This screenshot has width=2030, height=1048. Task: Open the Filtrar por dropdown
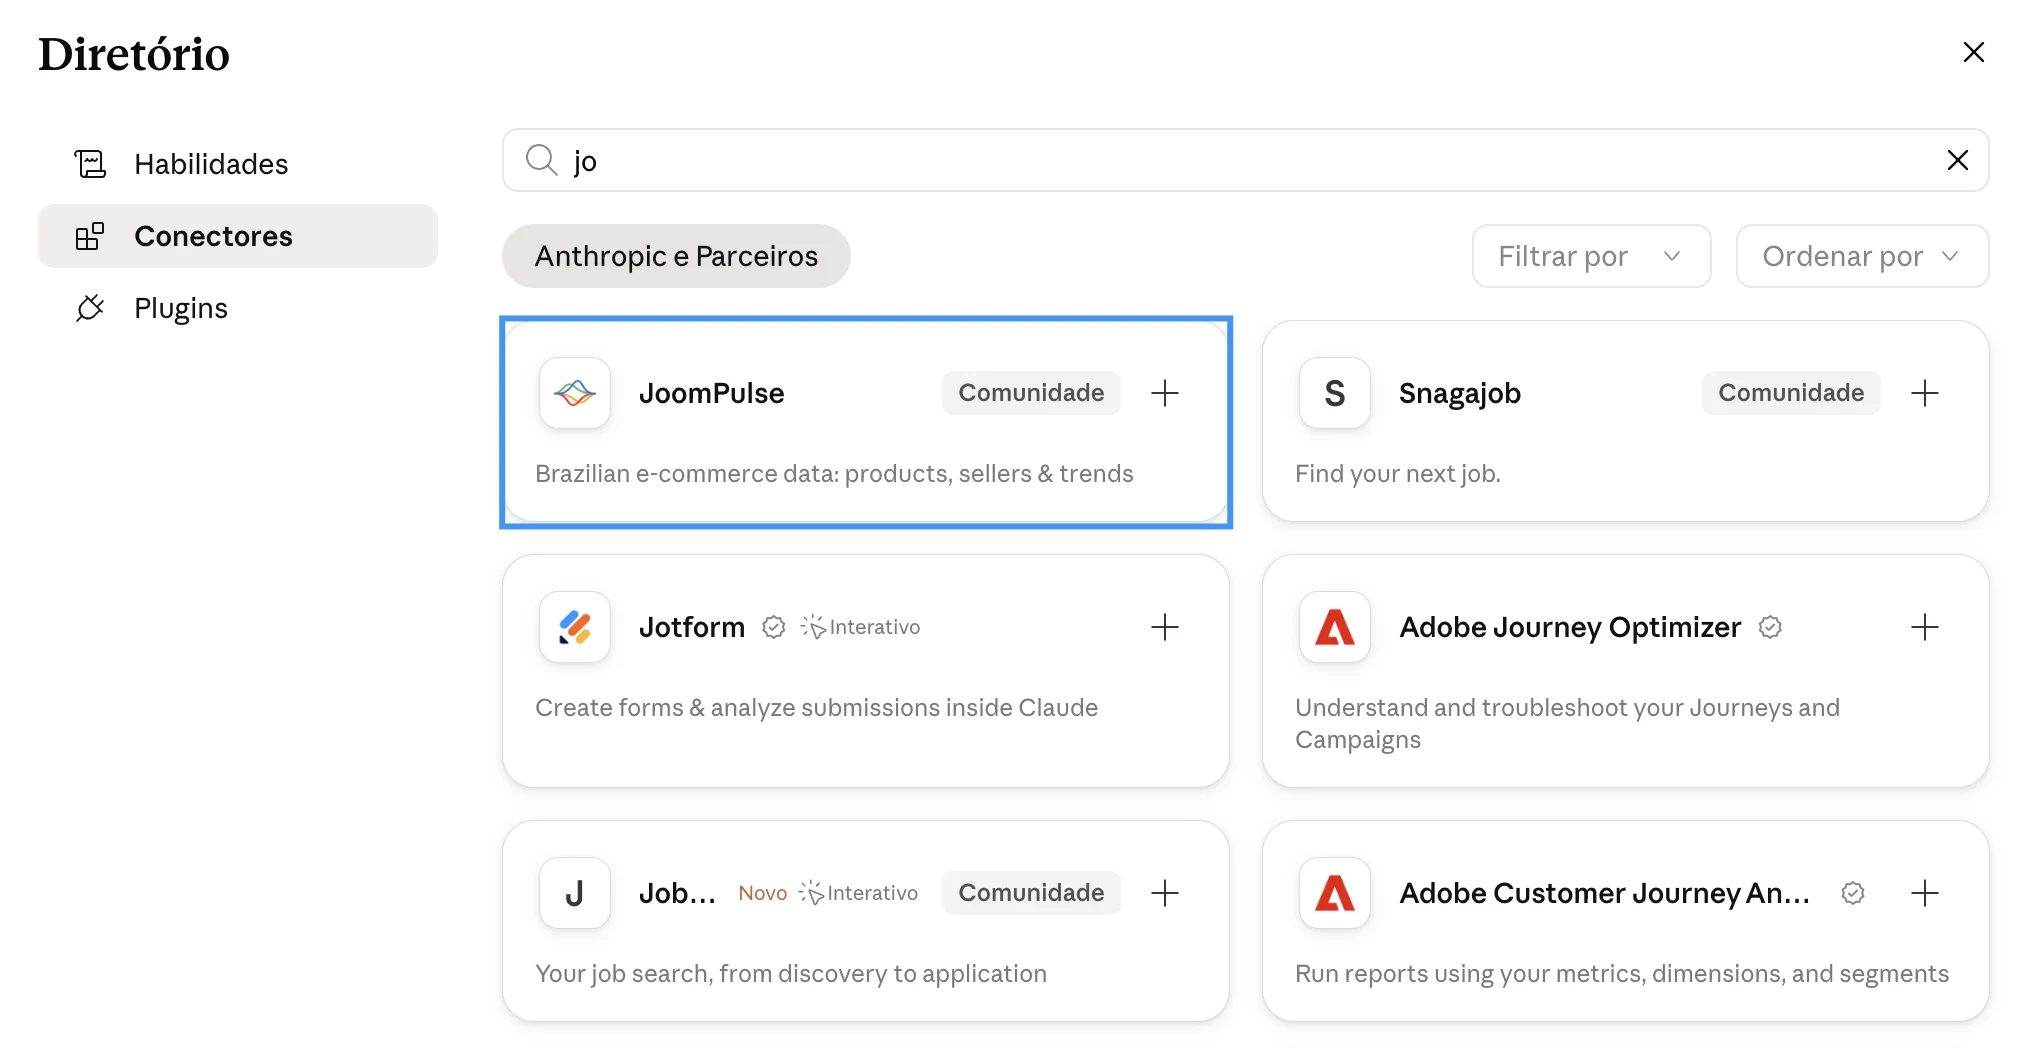coord(1591,256)
